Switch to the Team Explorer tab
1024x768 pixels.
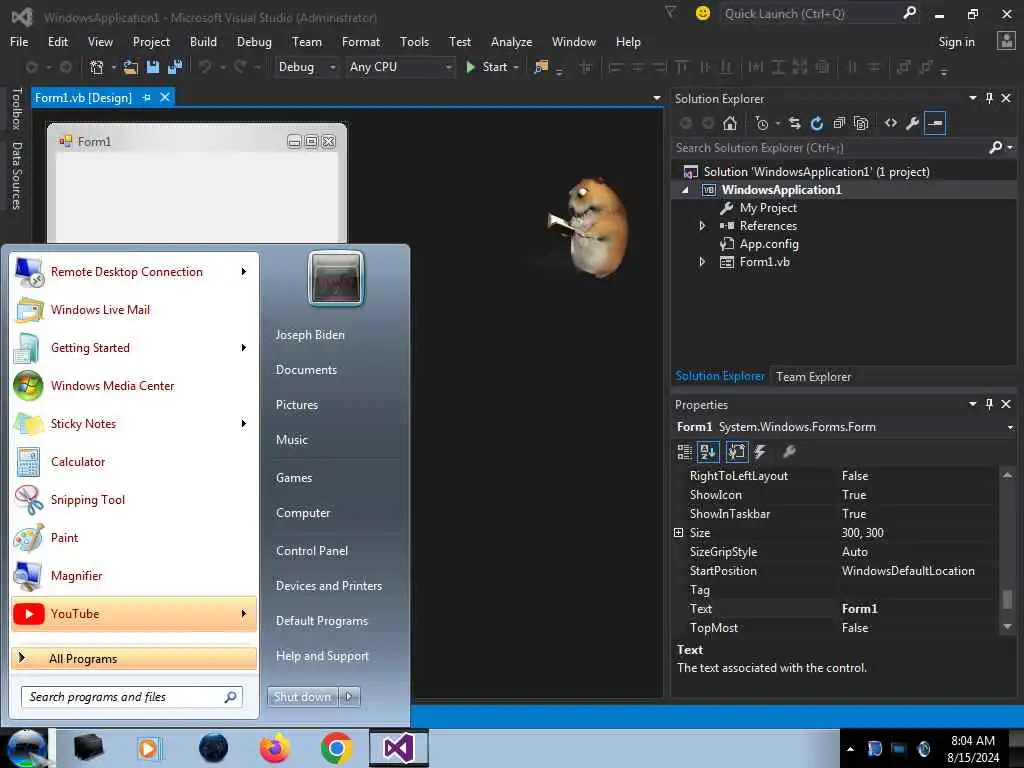(813, 377)
